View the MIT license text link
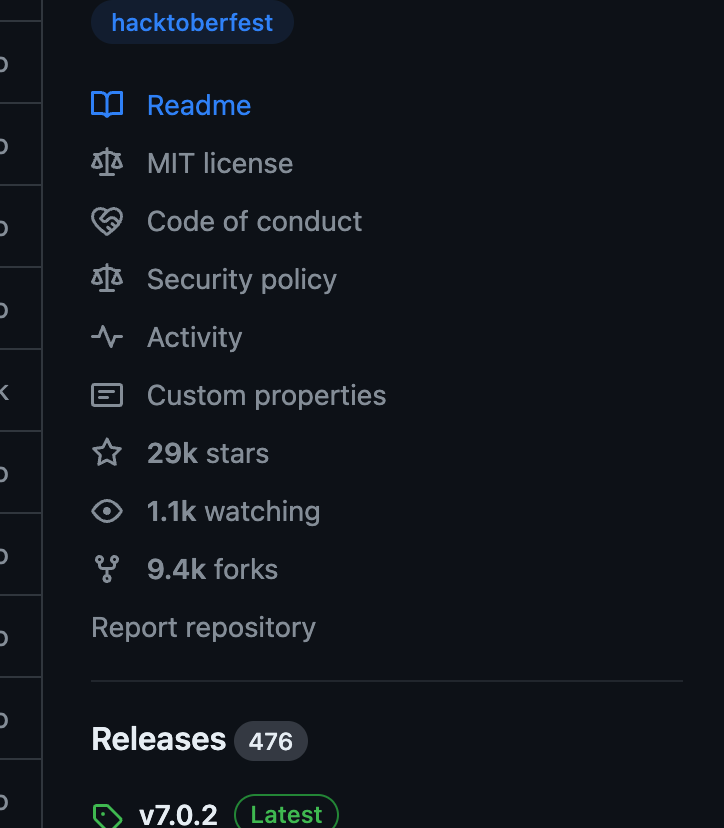Screen dimensions: 724x828 [x=220, y=163]
